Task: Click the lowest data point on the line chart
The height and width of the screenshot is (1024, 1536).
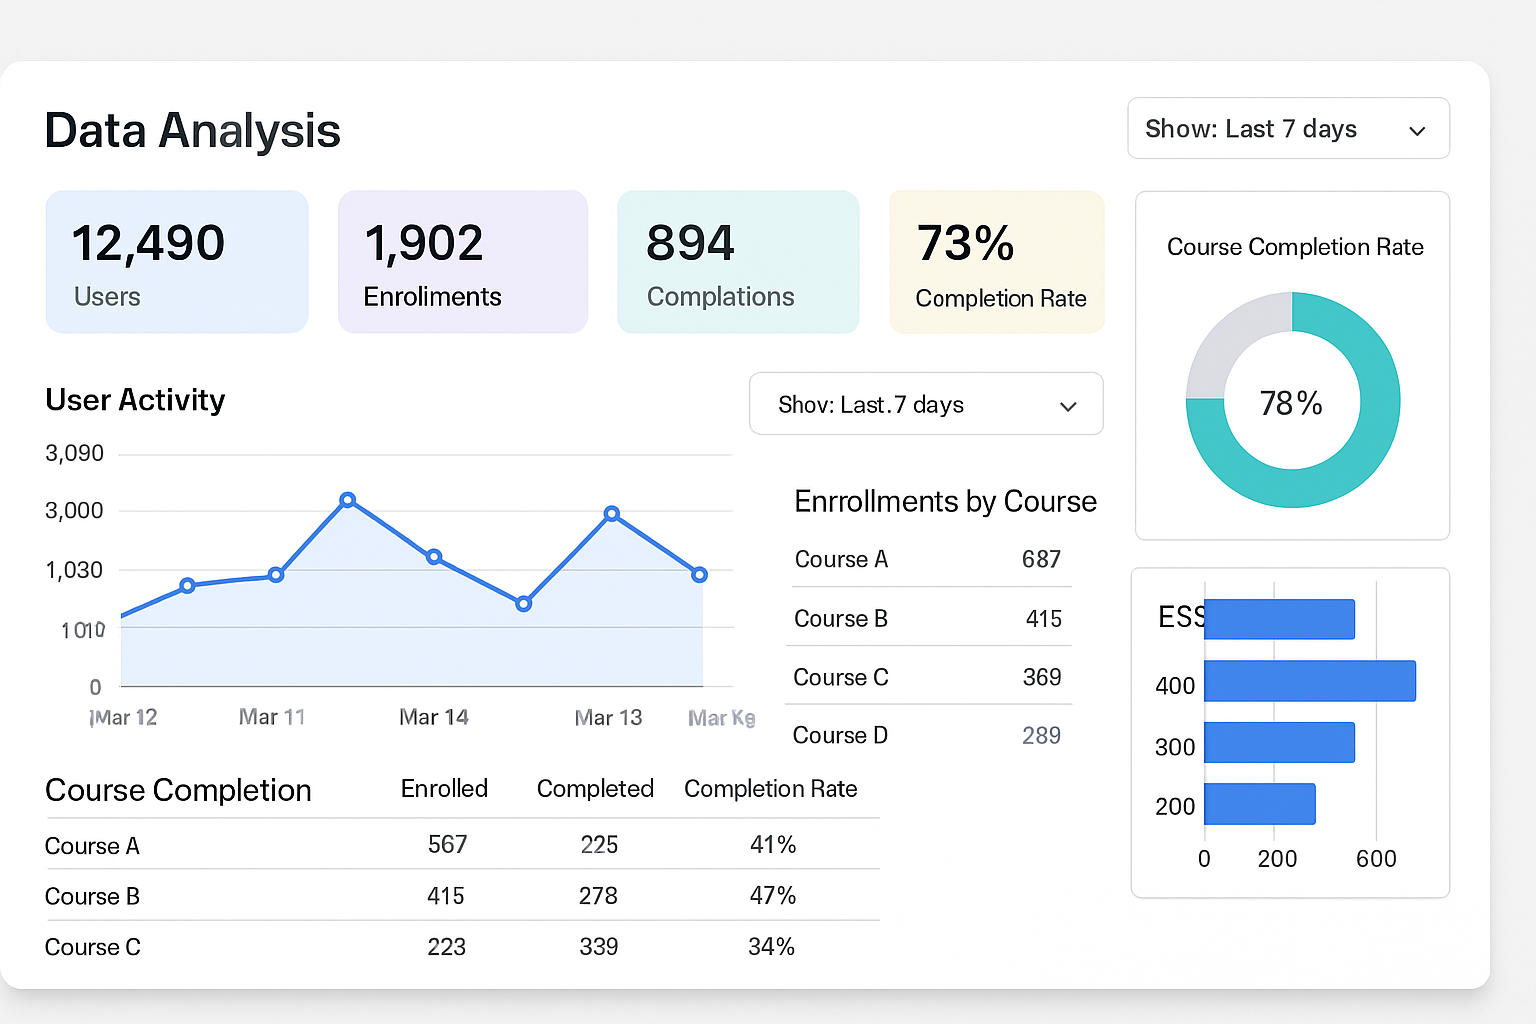Action: [x=523, y=604]
